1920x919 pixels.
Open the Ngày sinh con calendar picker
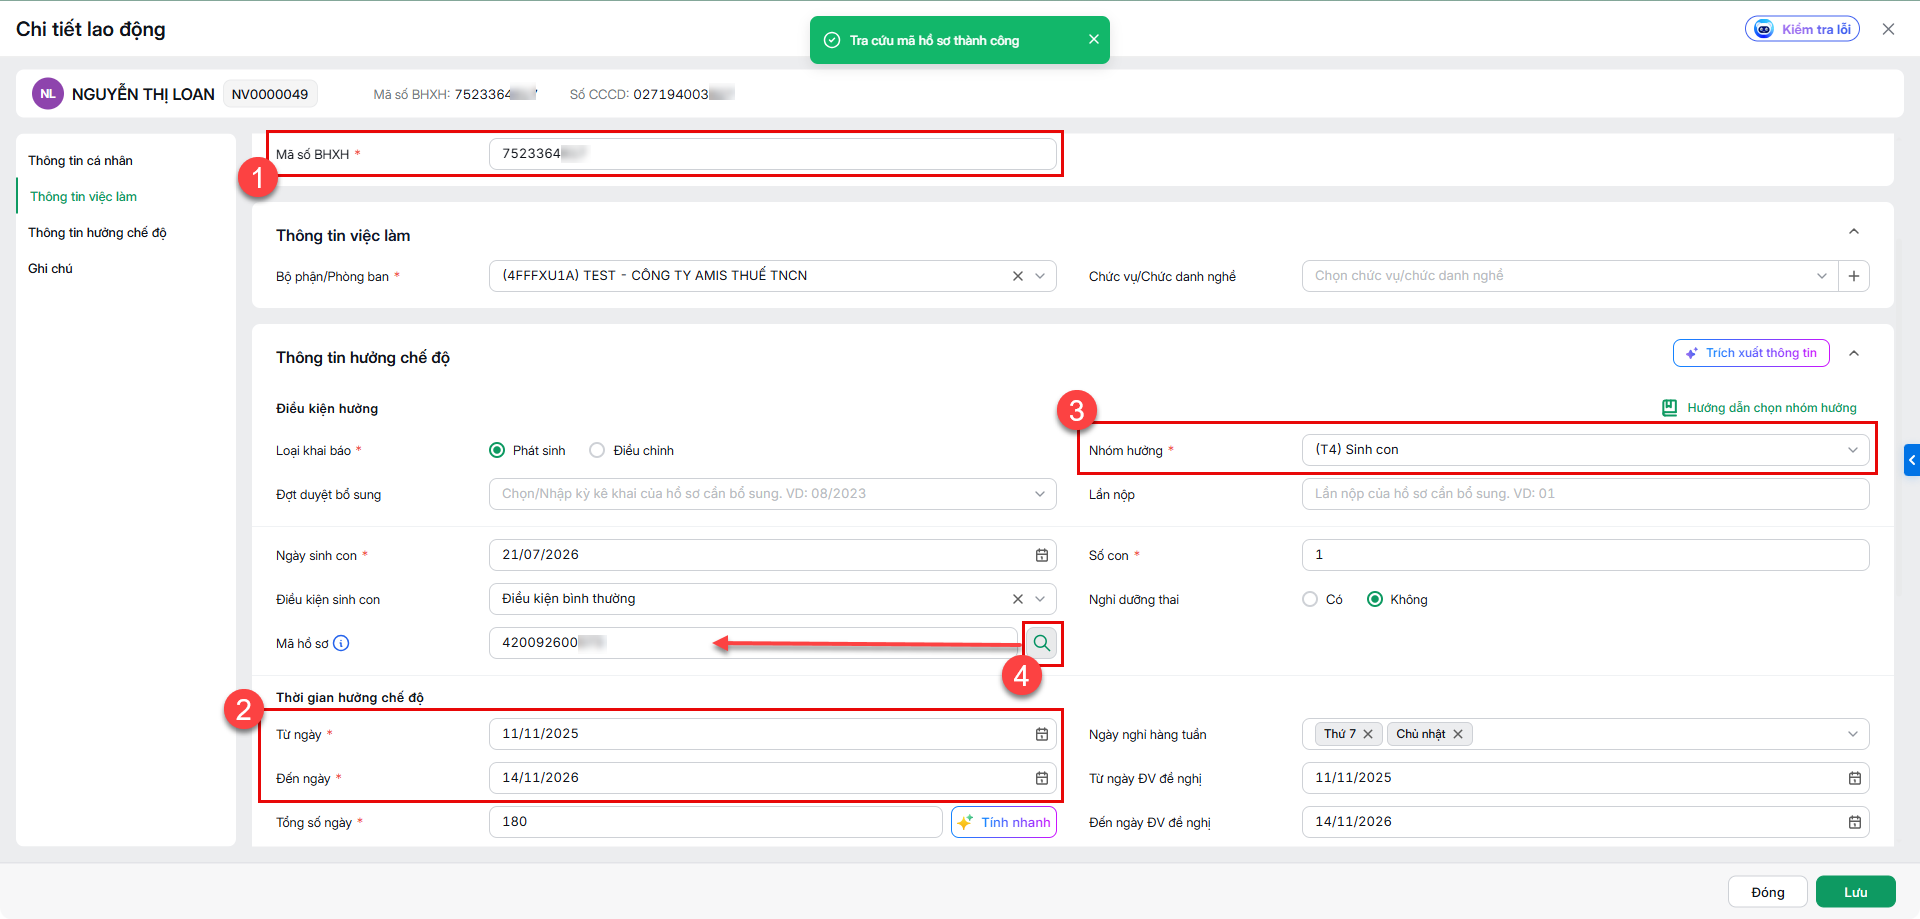point(1041,555)
